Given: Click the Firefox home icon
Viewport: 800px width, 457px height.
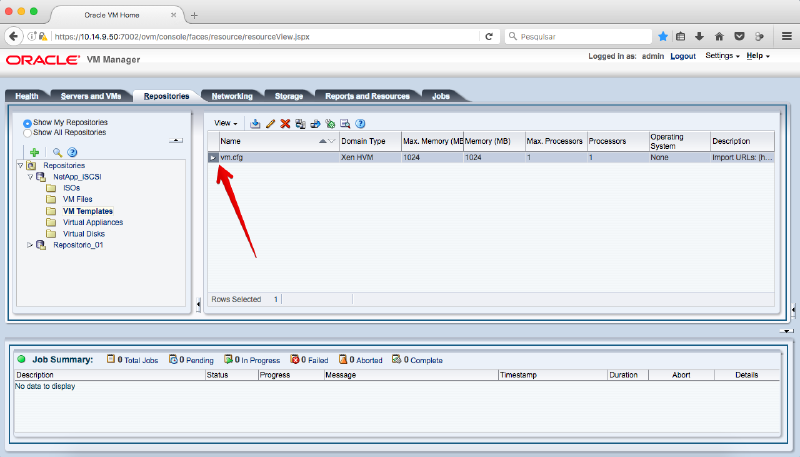Looking at the screenshot, I should (719, 36).
